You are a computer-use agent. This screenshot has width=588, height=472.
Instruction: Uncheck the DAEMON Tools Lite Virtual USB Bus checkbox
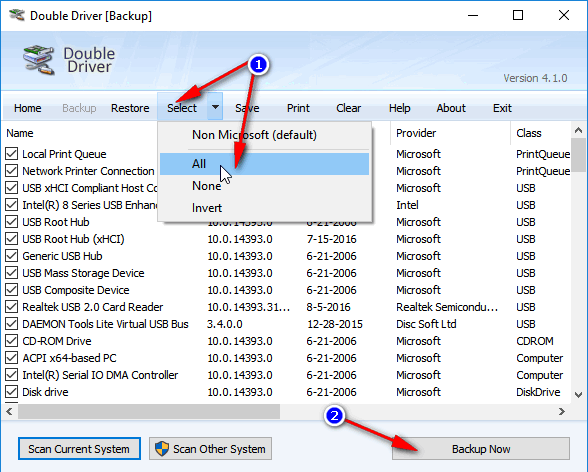tap(11, 324)
